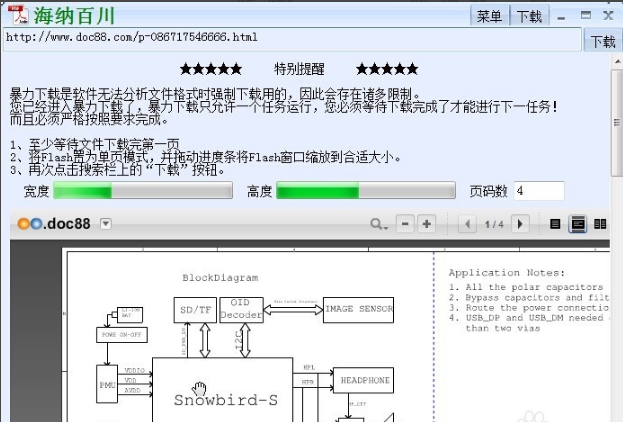
Task: Adjust the 宽度 slider bar
Action: coord(143,190)
